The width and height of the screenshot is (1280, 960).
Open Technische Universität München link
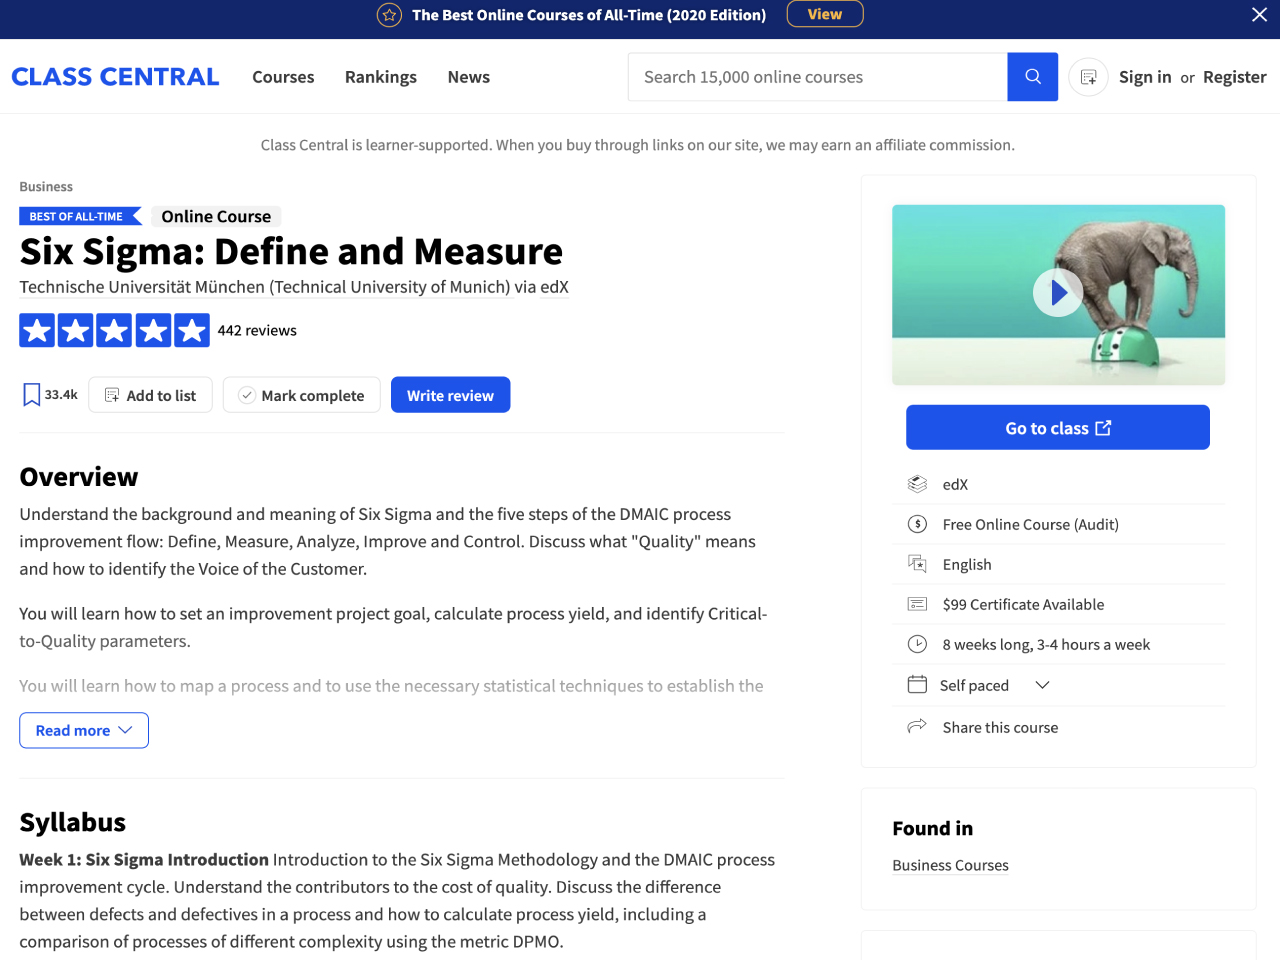coord(265,287)
